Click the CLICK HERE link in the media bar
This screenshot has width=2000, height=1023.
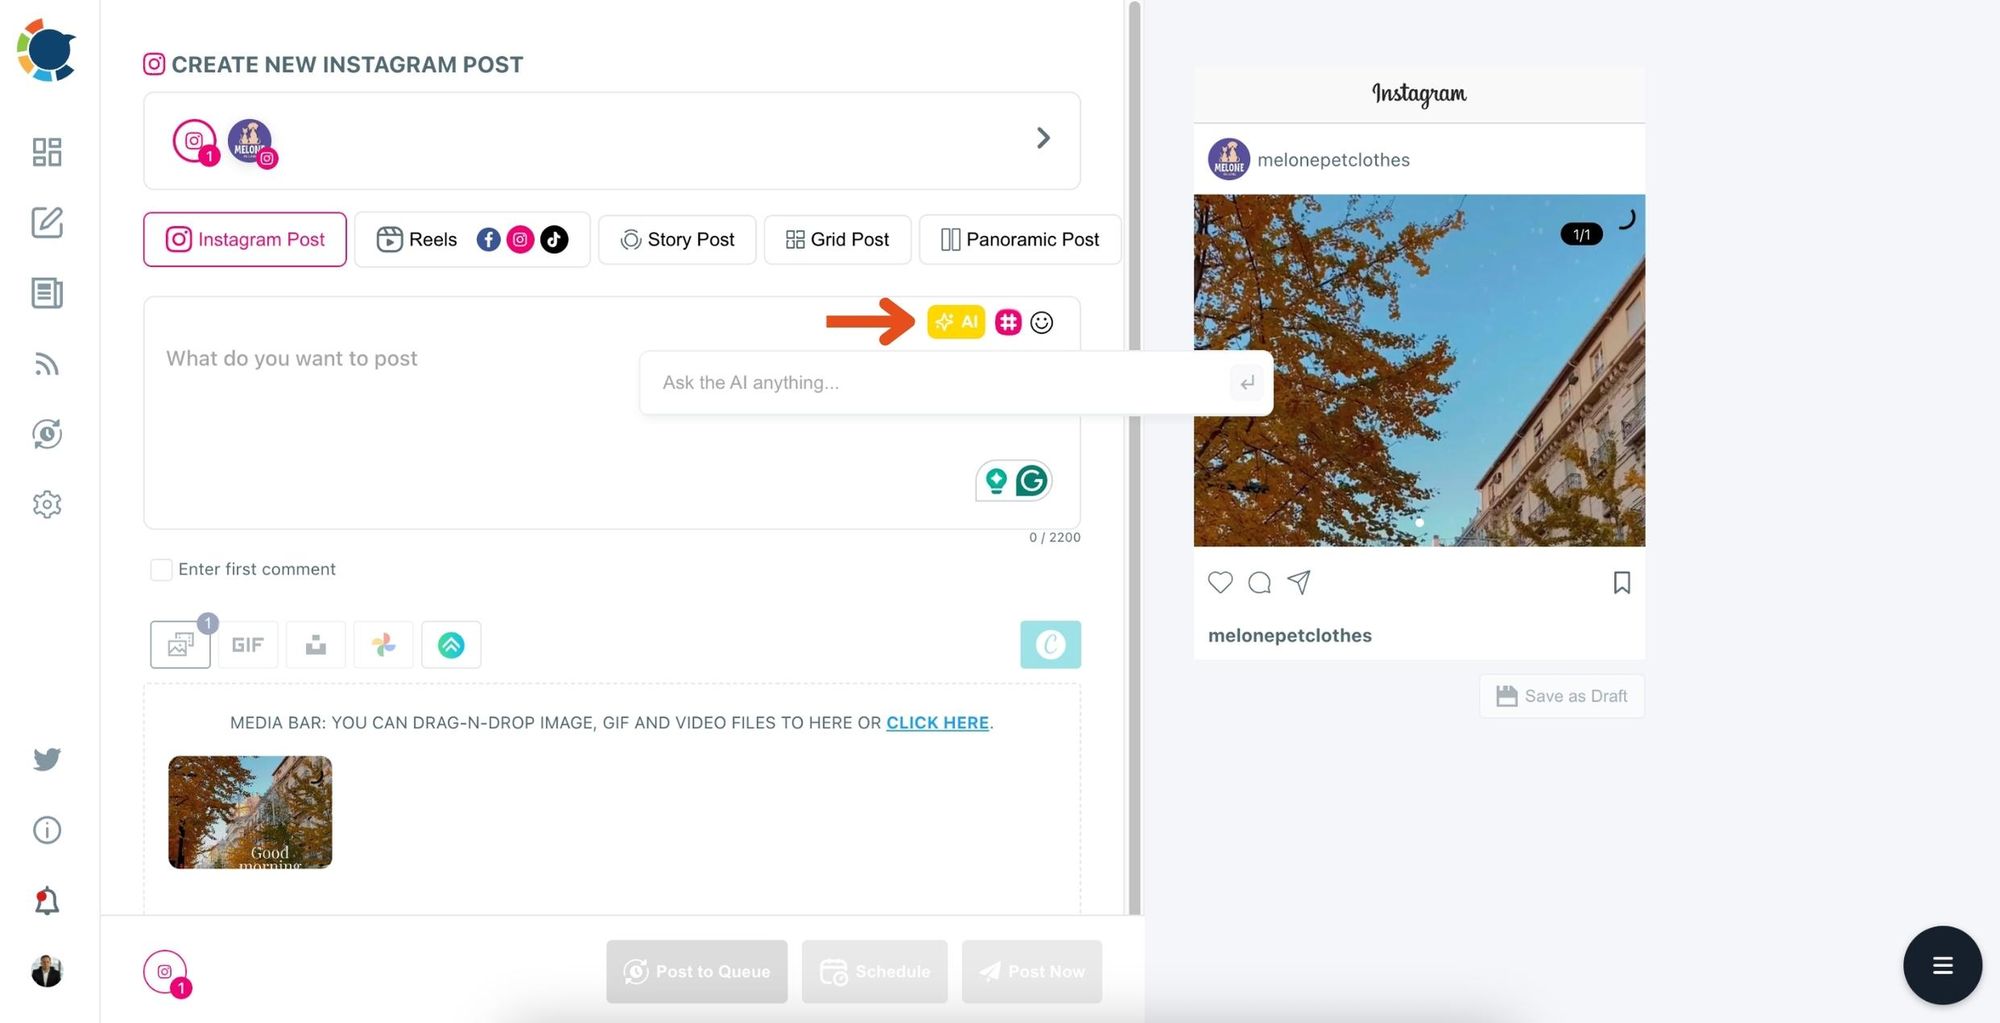tap(937, 722)
